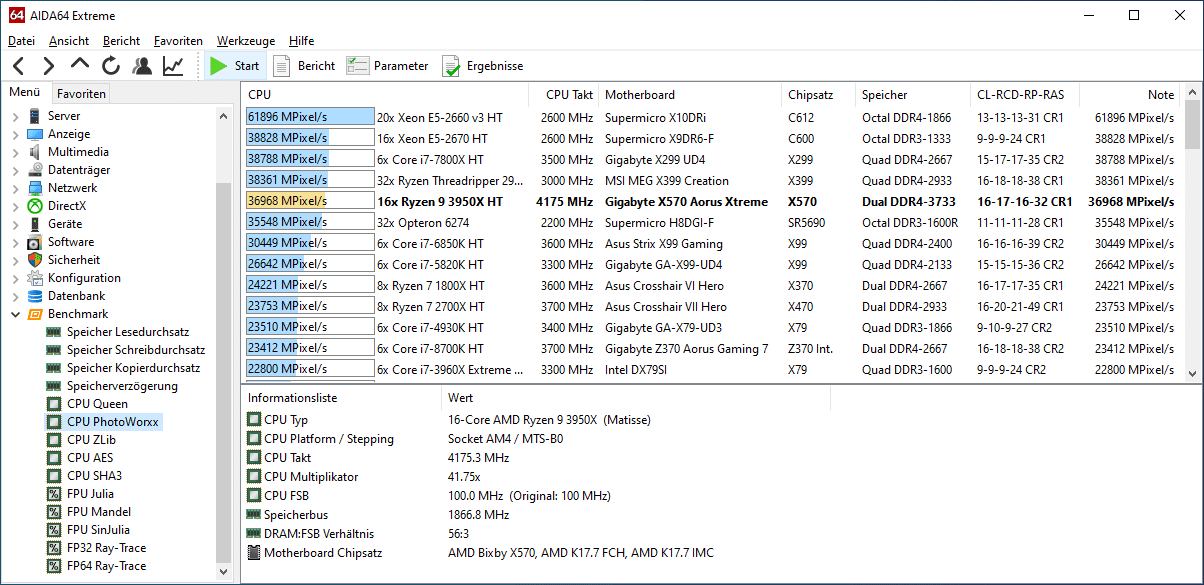
Task: Select the Anzeige monitor icon
Action: coord(35,134)
